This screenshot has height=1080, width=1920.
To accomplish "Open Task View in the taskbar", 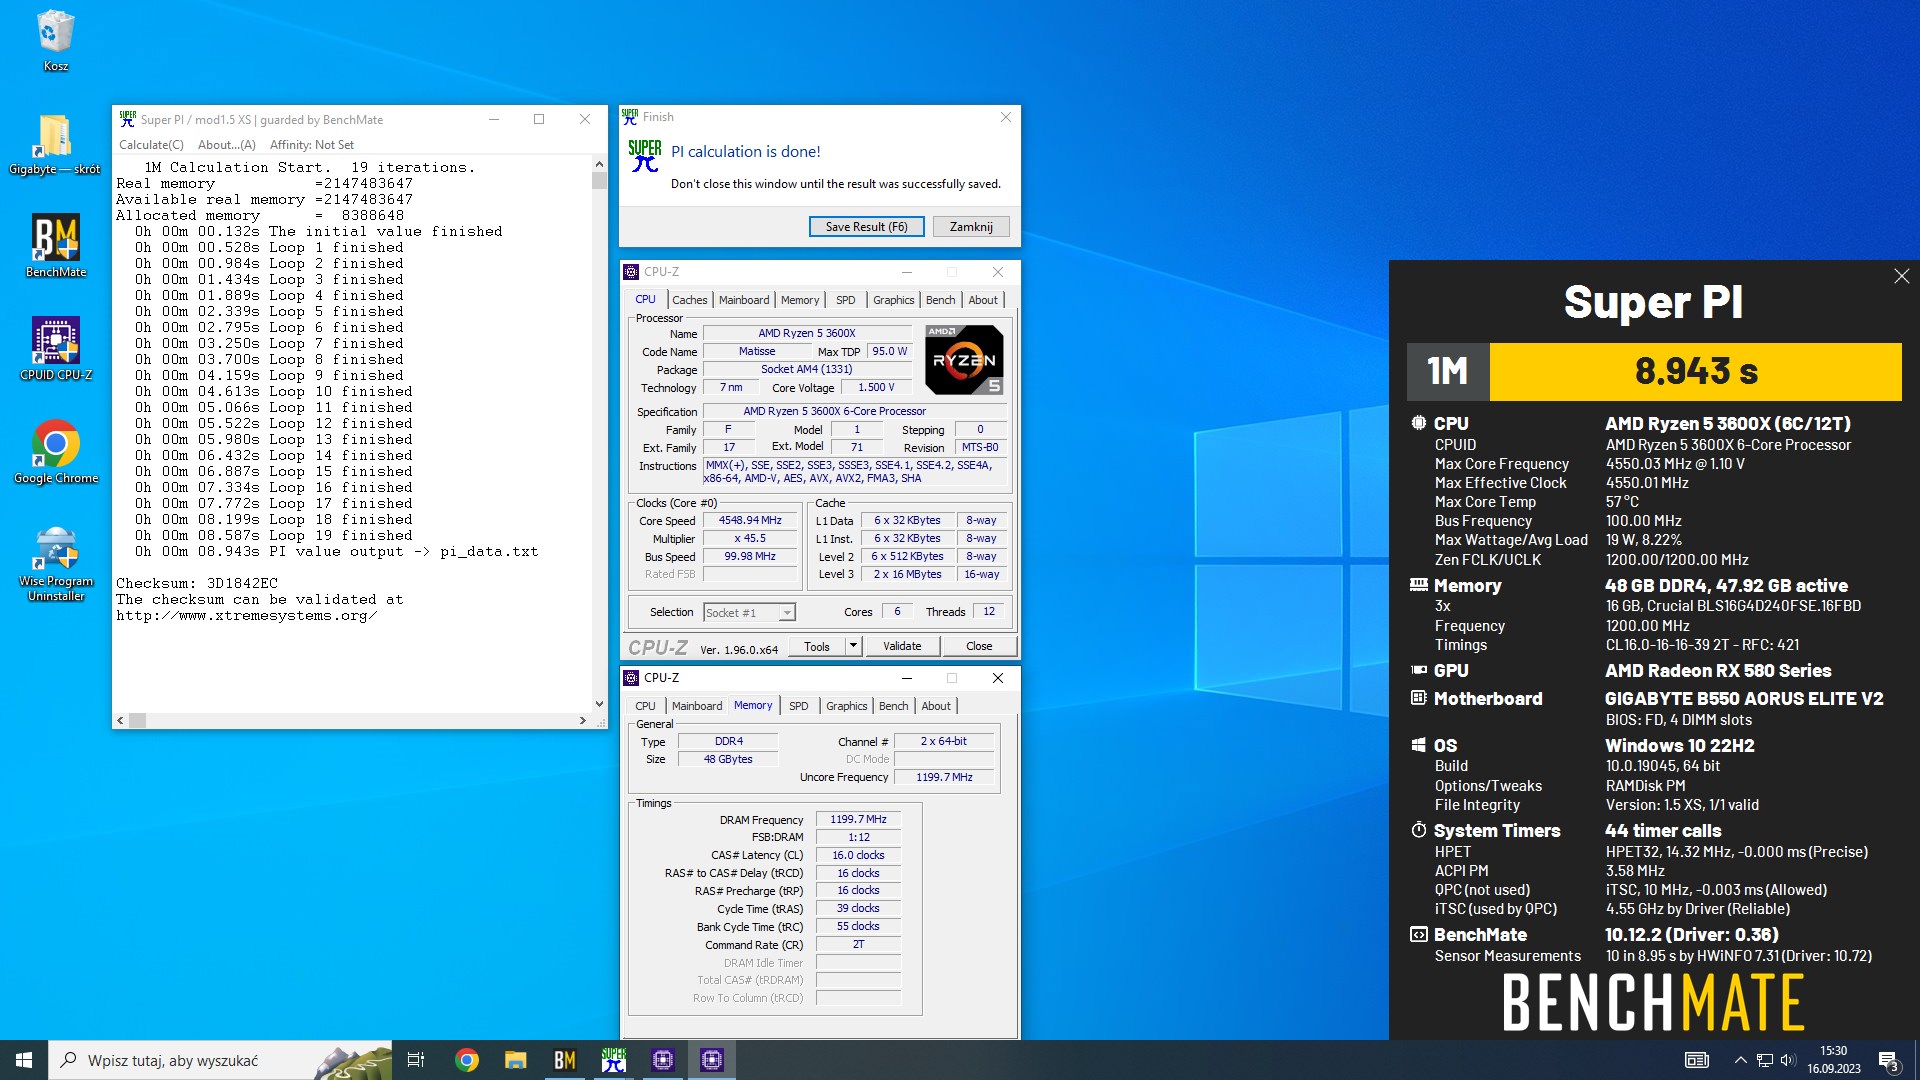I will (x=416, y=1060).
